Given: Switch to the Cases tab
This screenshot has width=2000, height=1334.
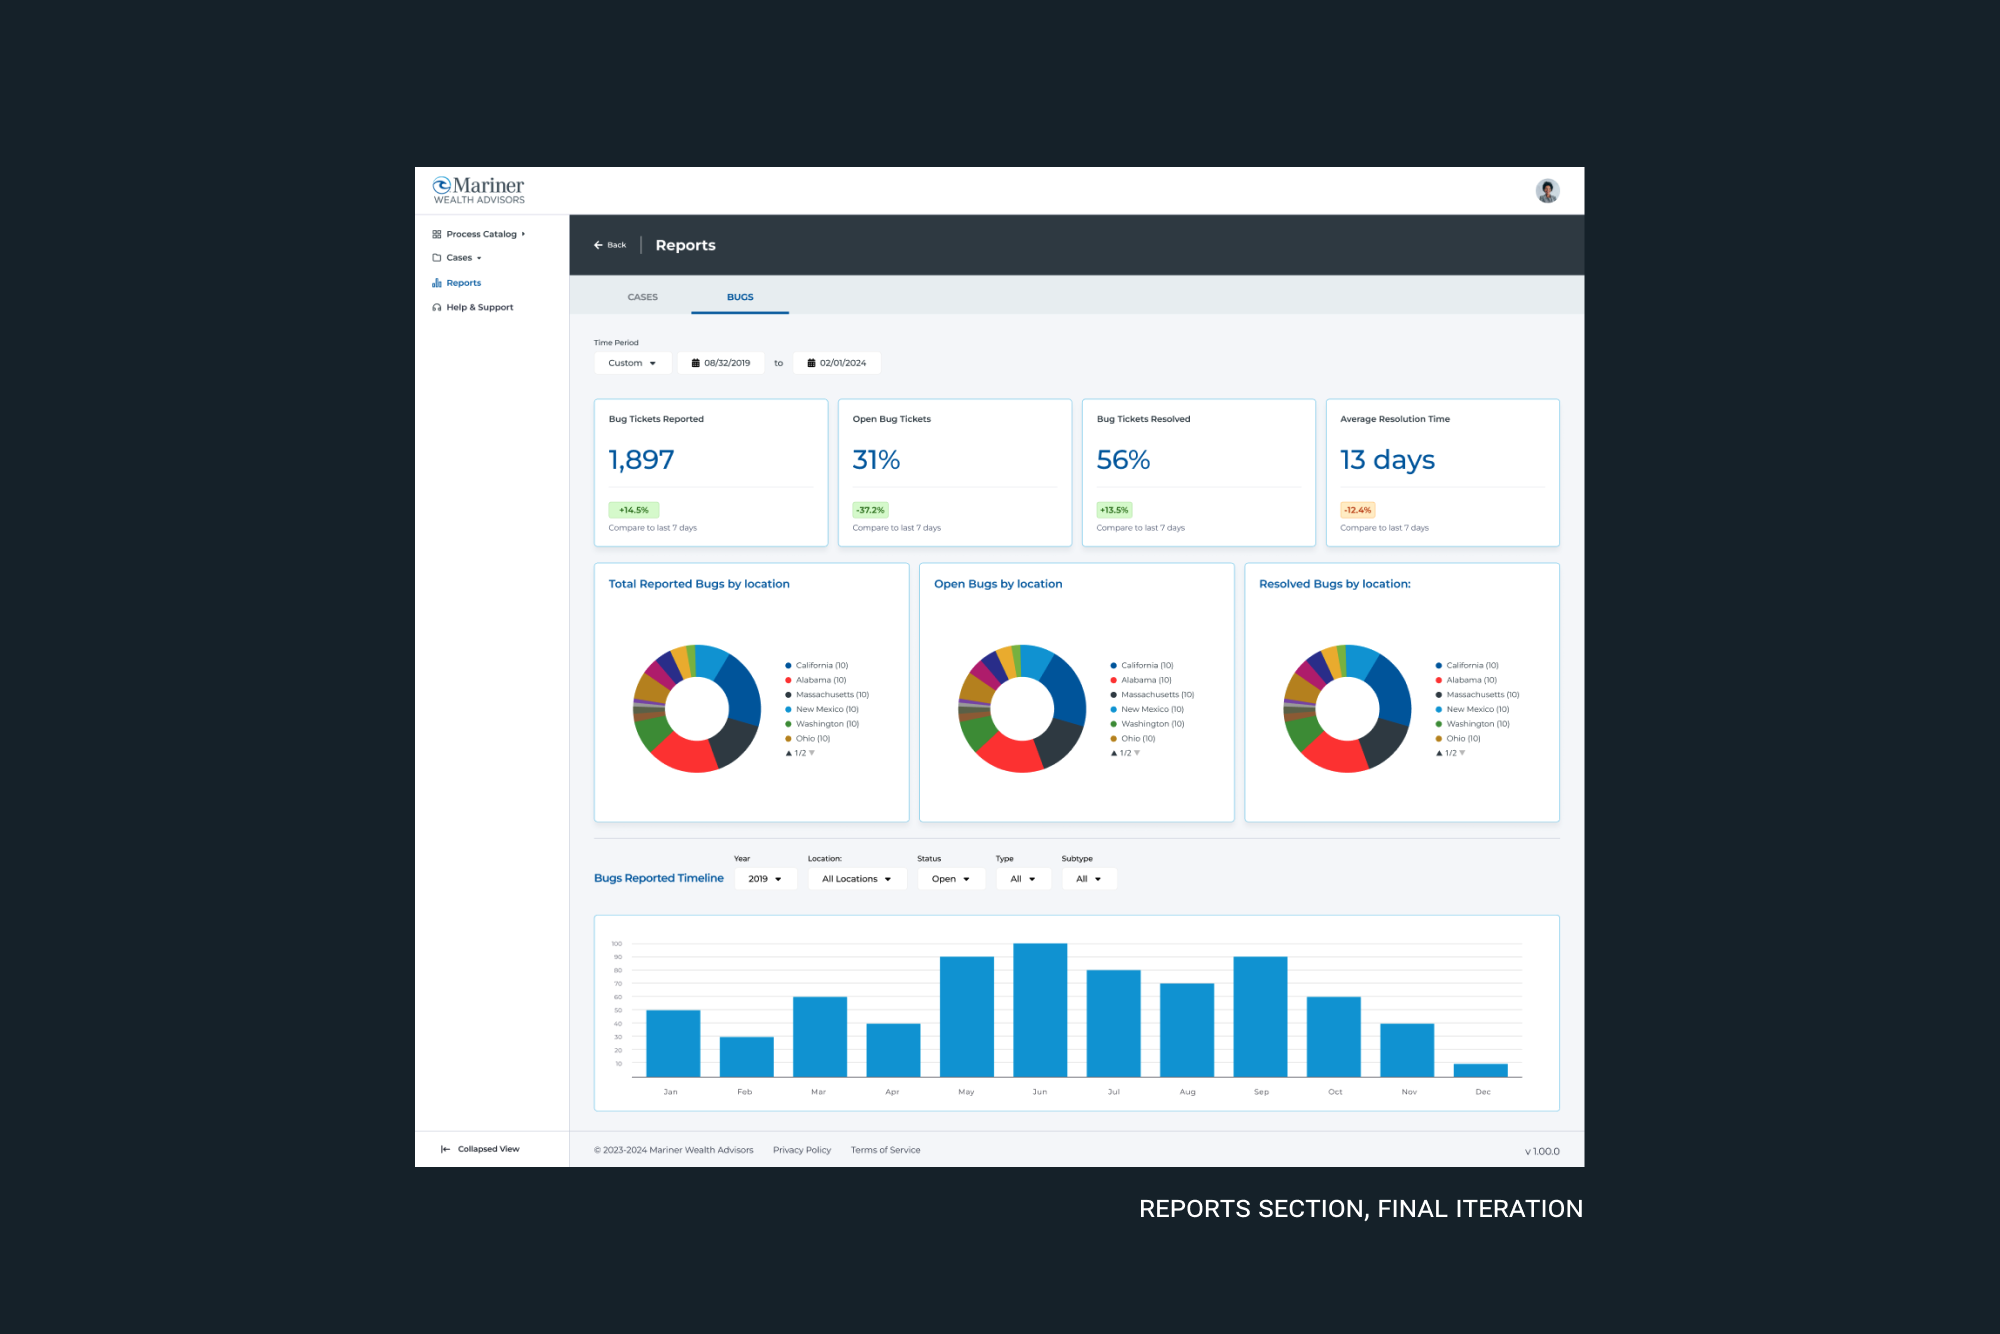Looking at the screenshot, I should [x=642, y=297].
